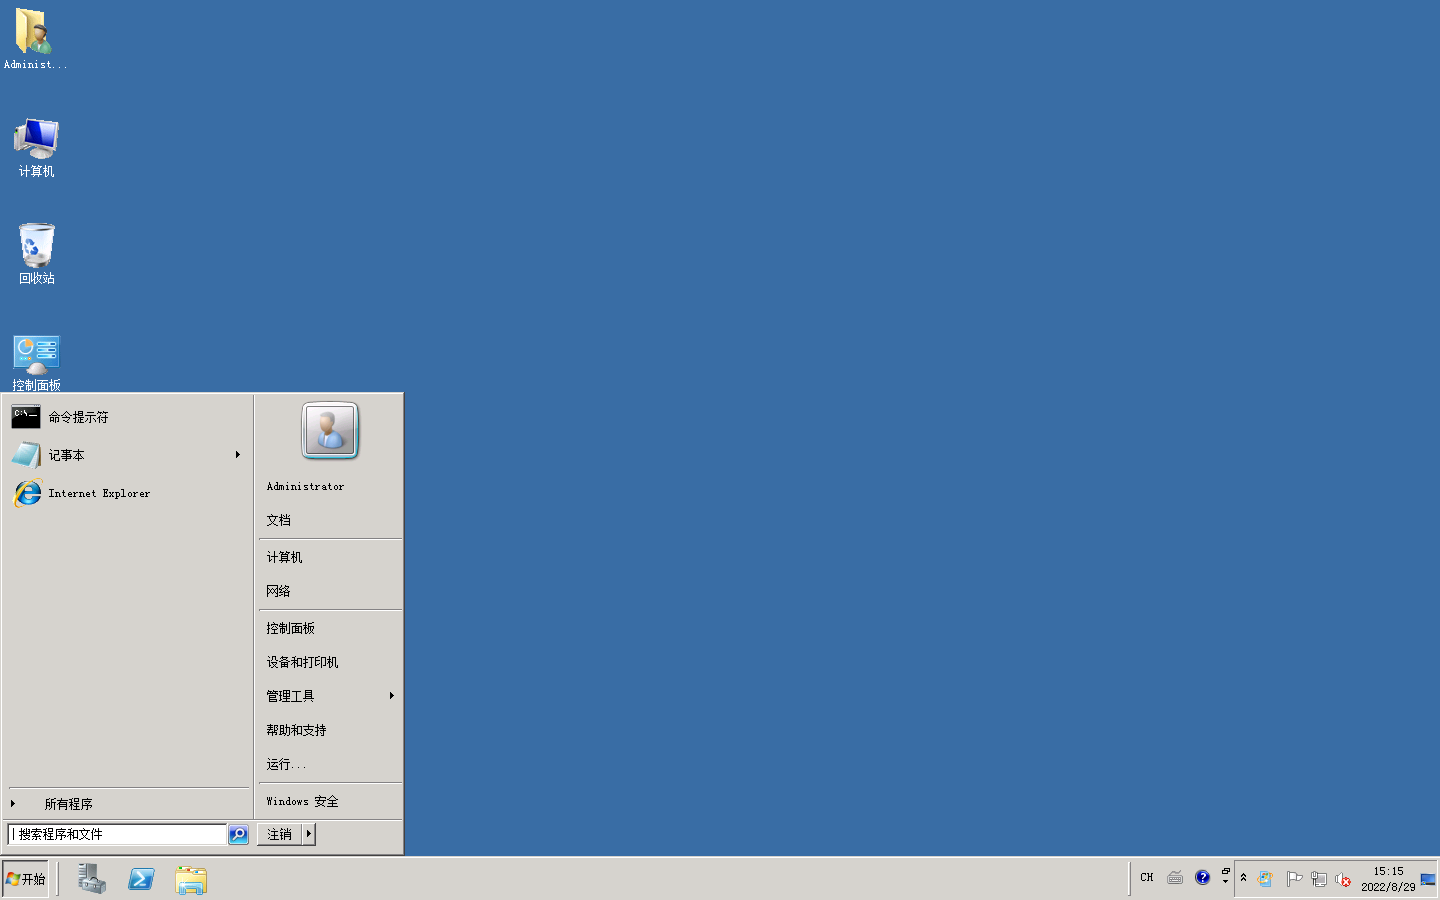Open Server Manager from the taskbar
The width and height of the screenshot is (1440, 900).
tap(90, 879)
